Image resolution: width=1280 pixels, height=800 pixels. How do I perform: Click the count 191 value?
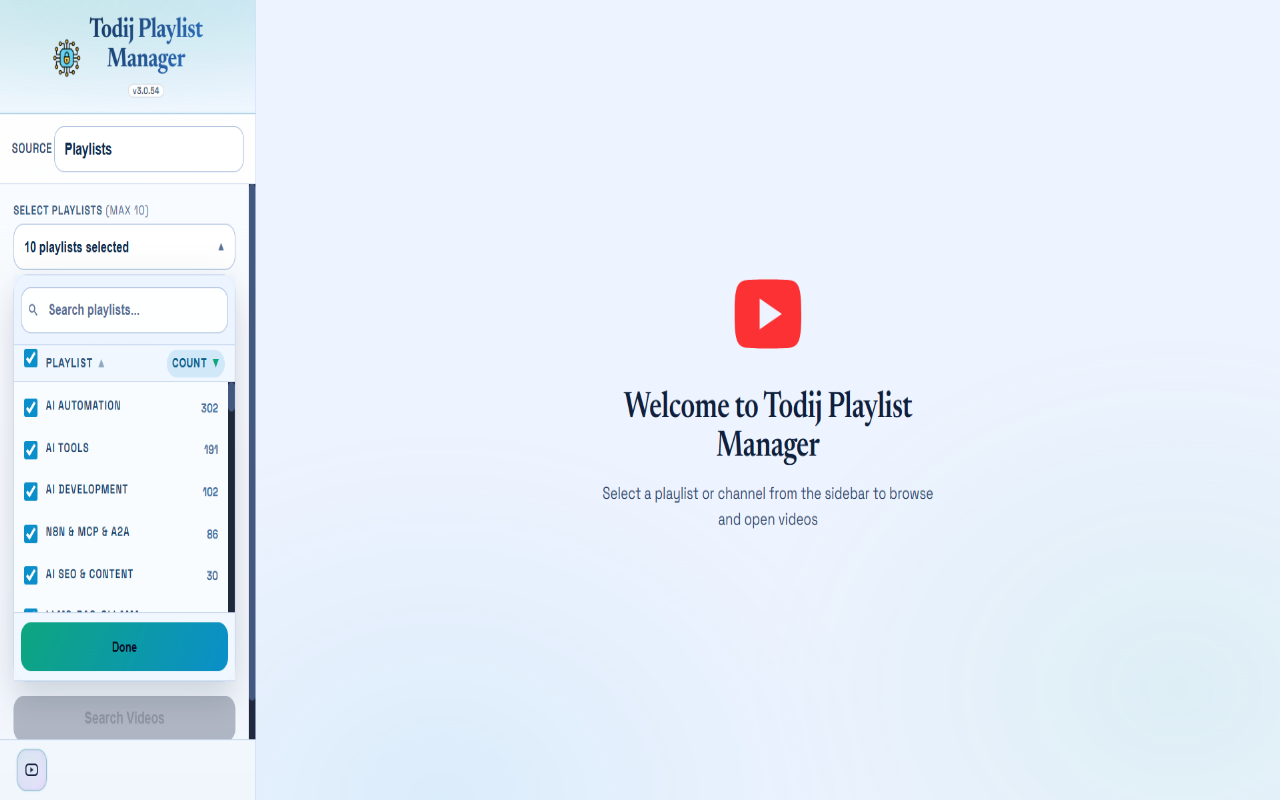[x=211, y=450]
